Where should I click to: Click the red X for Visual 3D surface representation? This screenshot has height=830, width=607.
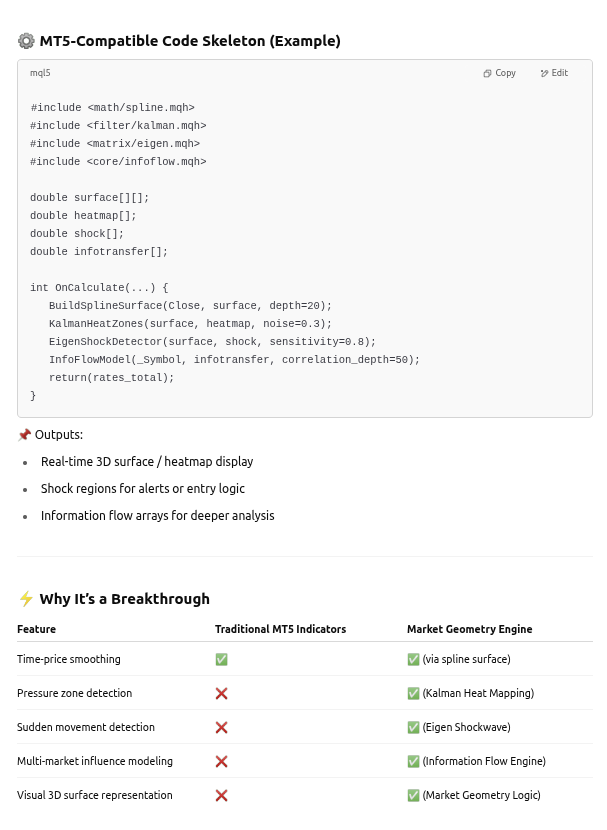tap(221, 796)
